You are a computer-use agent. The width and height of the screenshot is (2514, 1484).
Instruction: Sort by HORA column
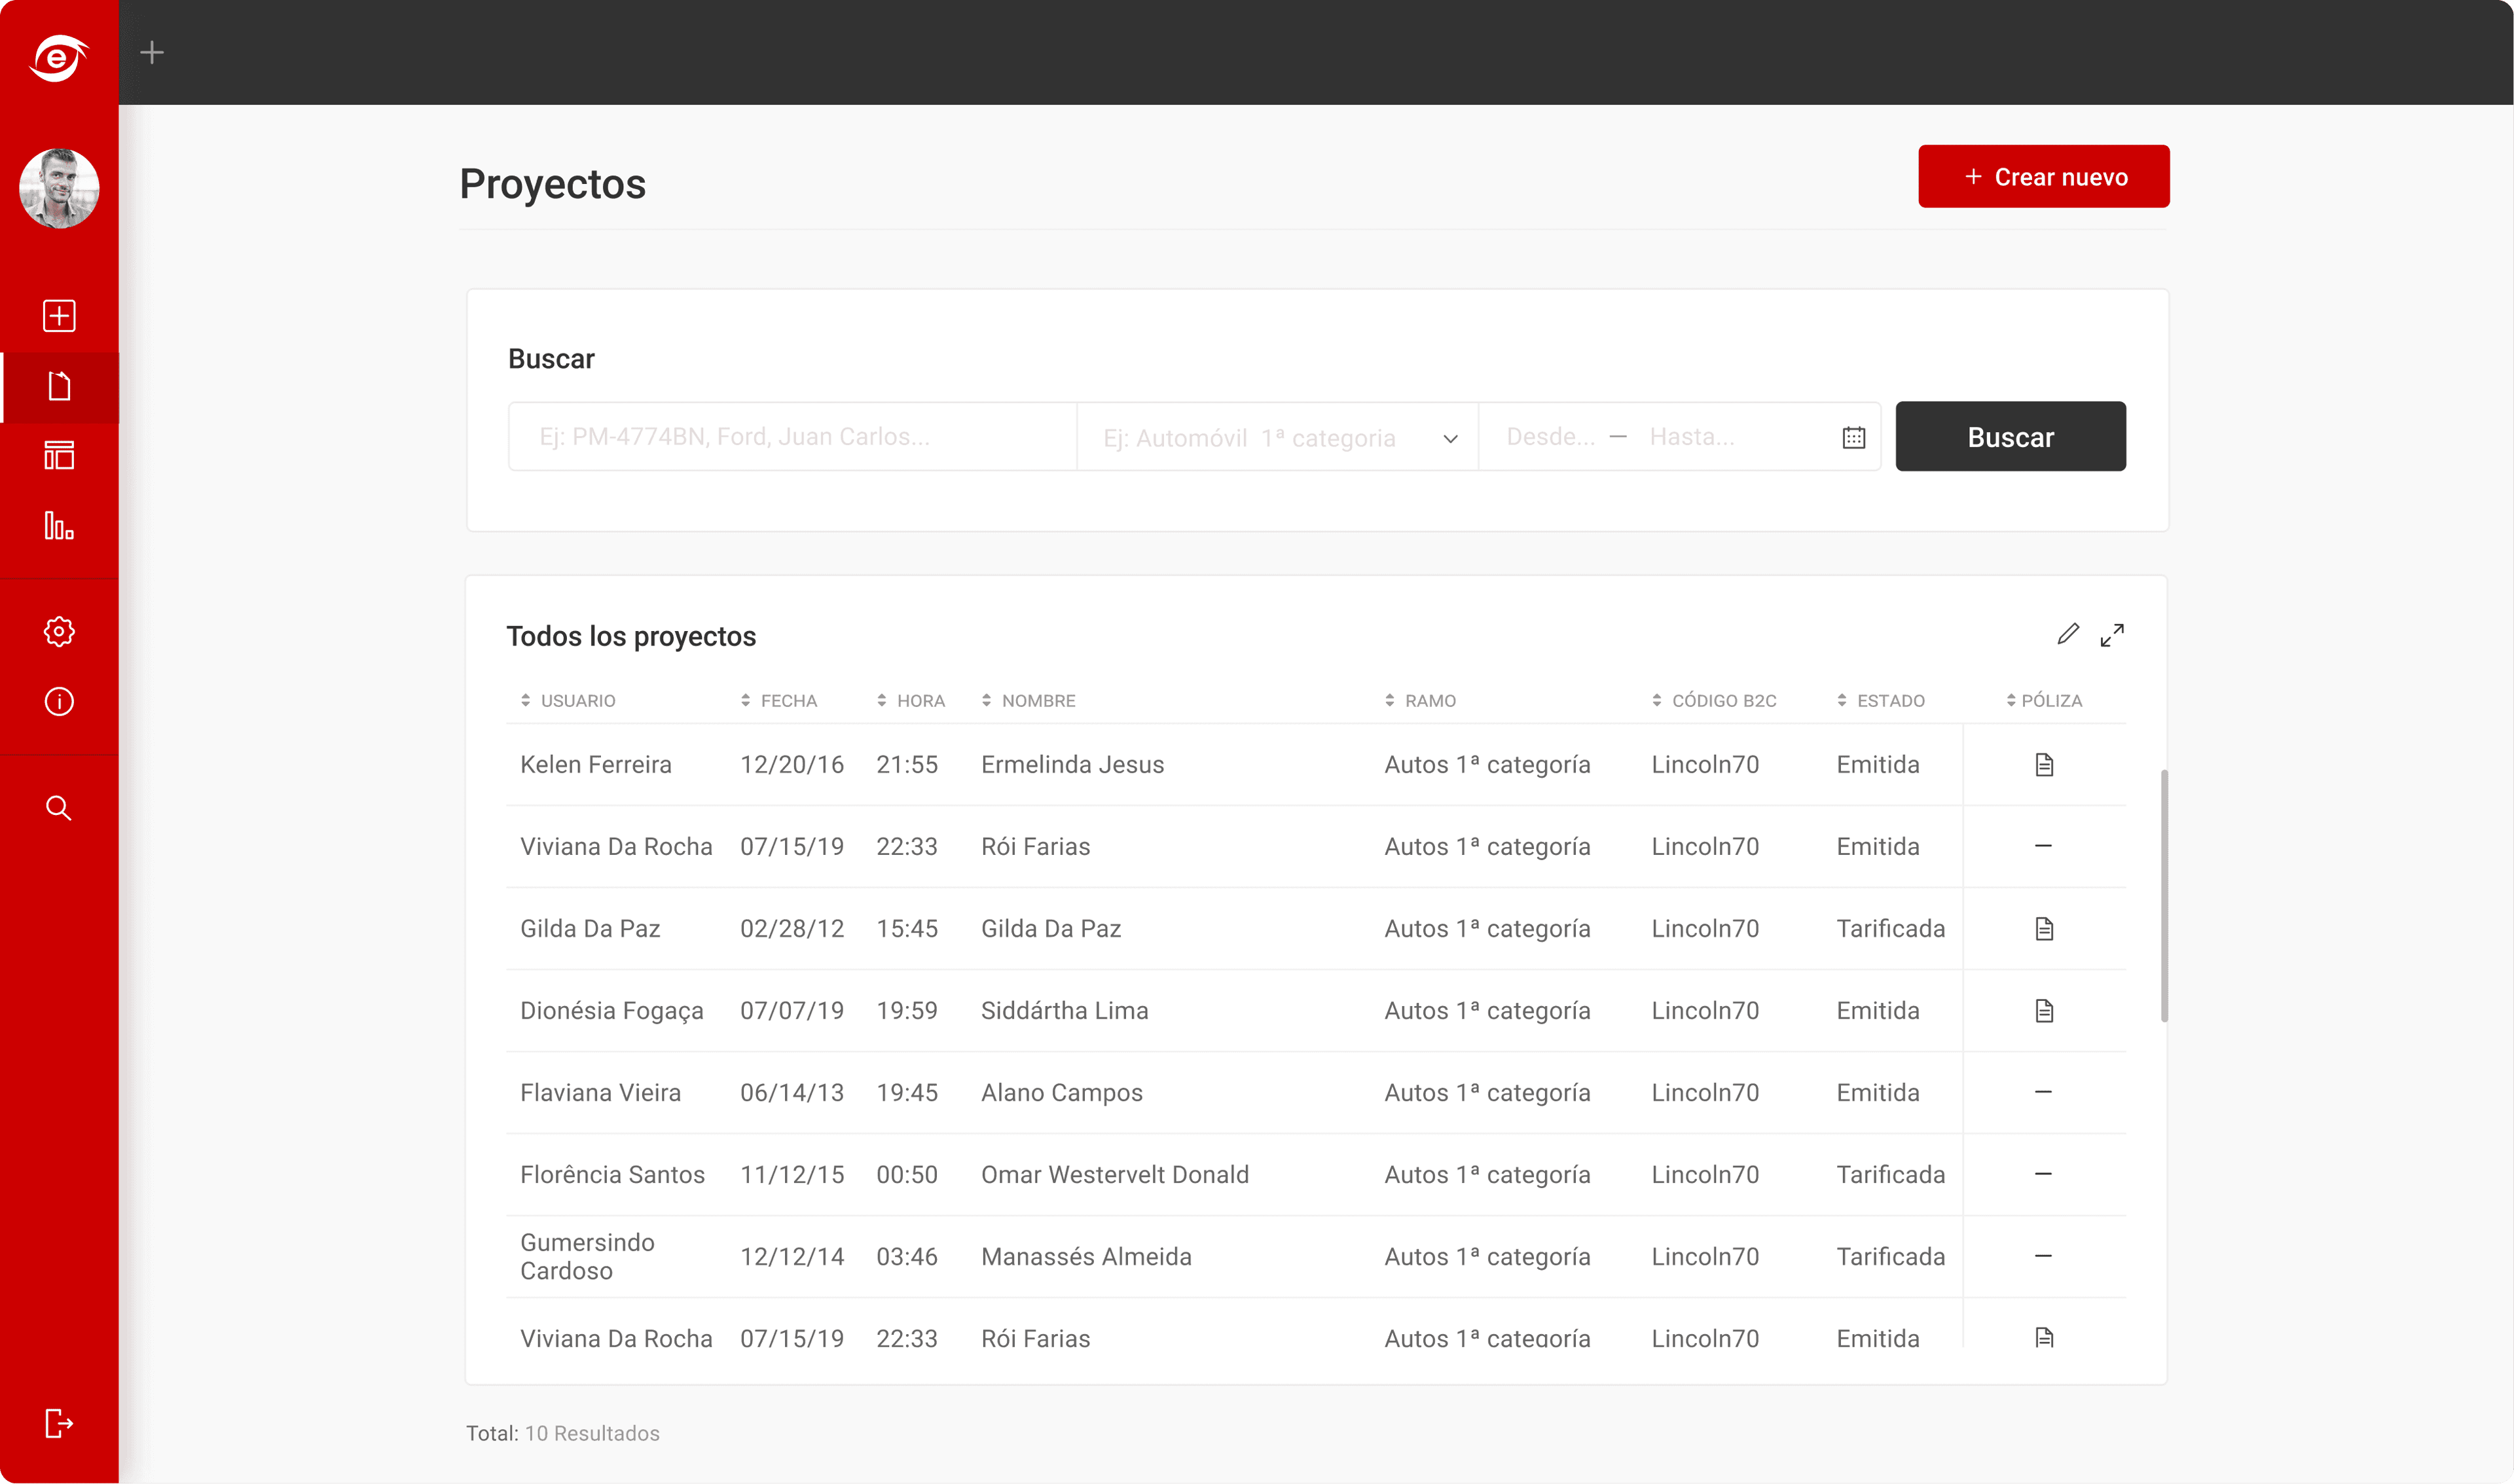910,701
